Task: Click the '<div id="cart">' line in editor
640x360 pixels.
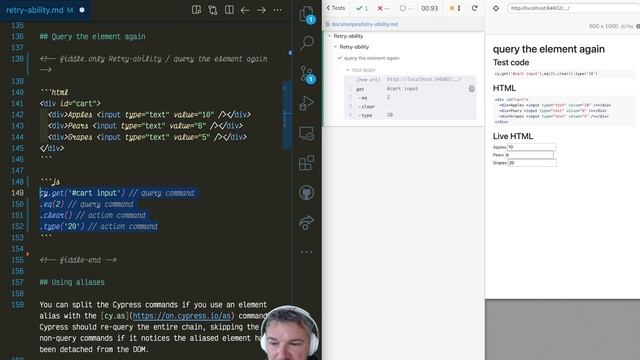Action: click(70, 104)
